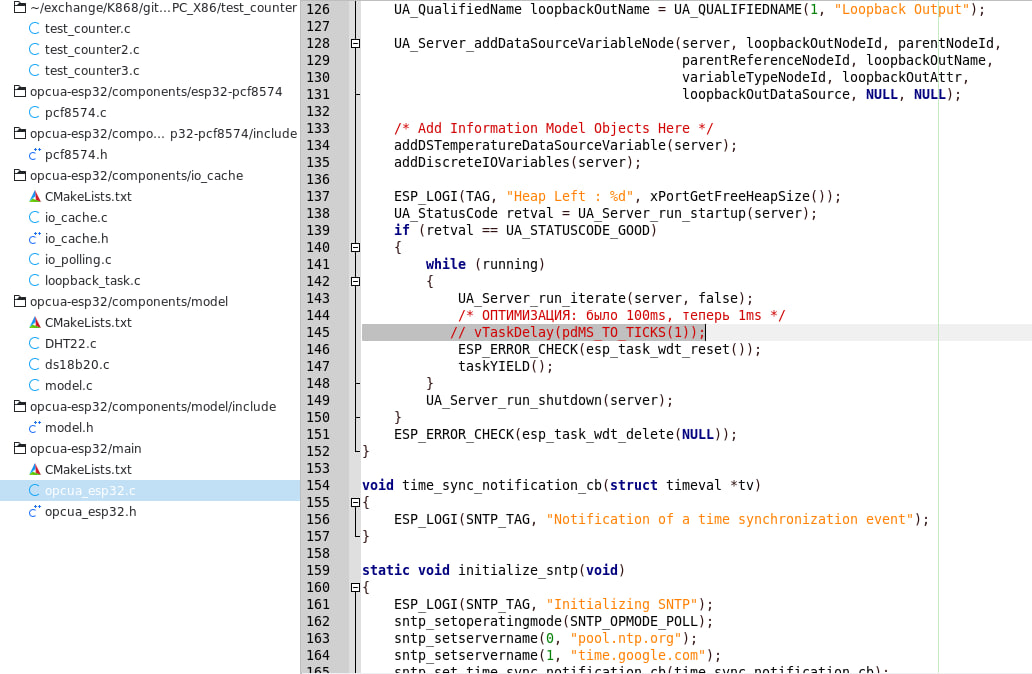Click the header icon next to opcua_esp32.h
1032x674 pixels.
click(35, 512)
